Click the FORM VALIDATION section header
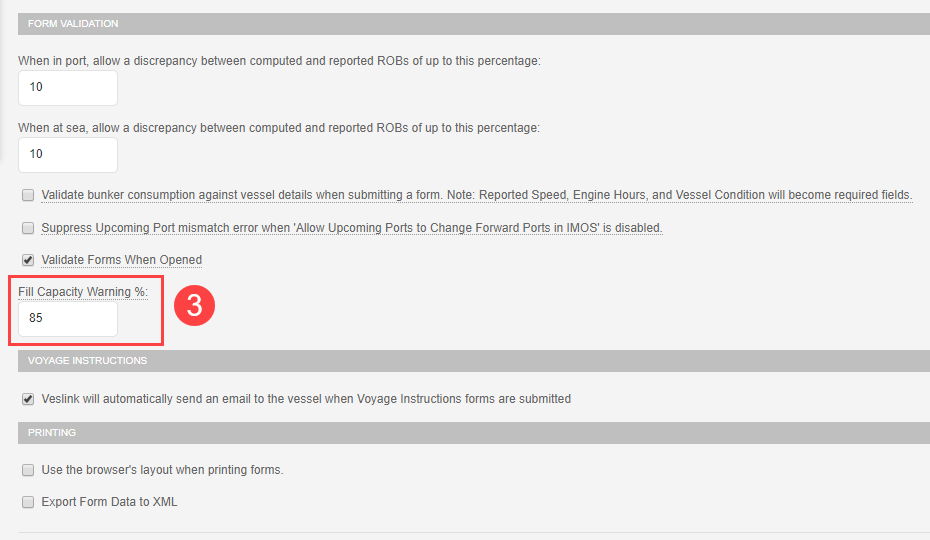 coord(73,23)
